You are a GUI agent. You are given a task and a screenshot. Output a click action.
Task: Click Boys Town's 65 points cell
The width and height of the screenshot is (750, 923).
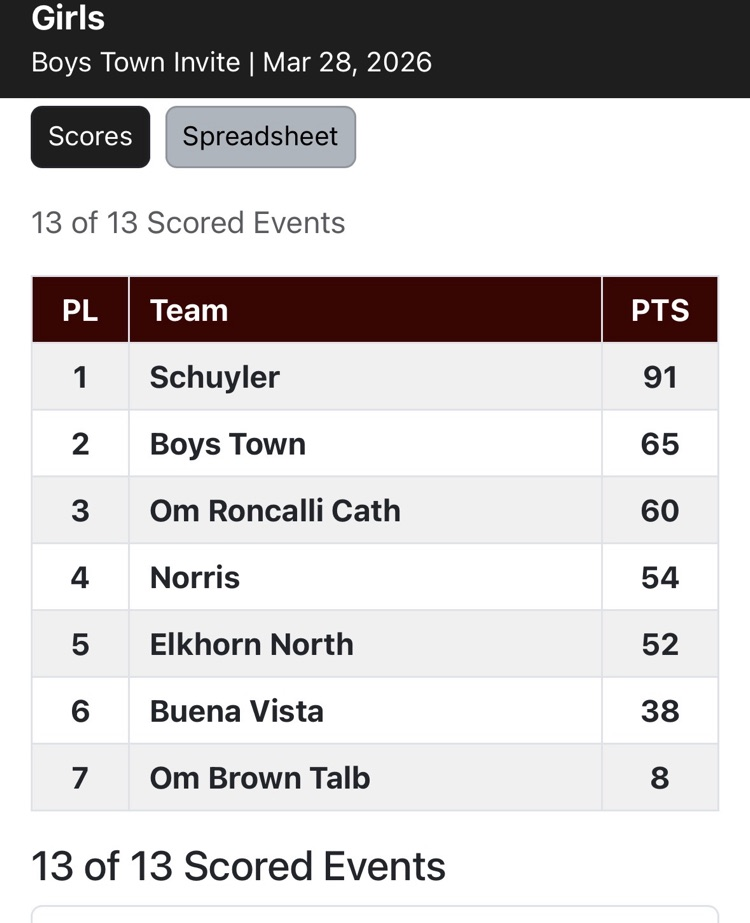660,444
